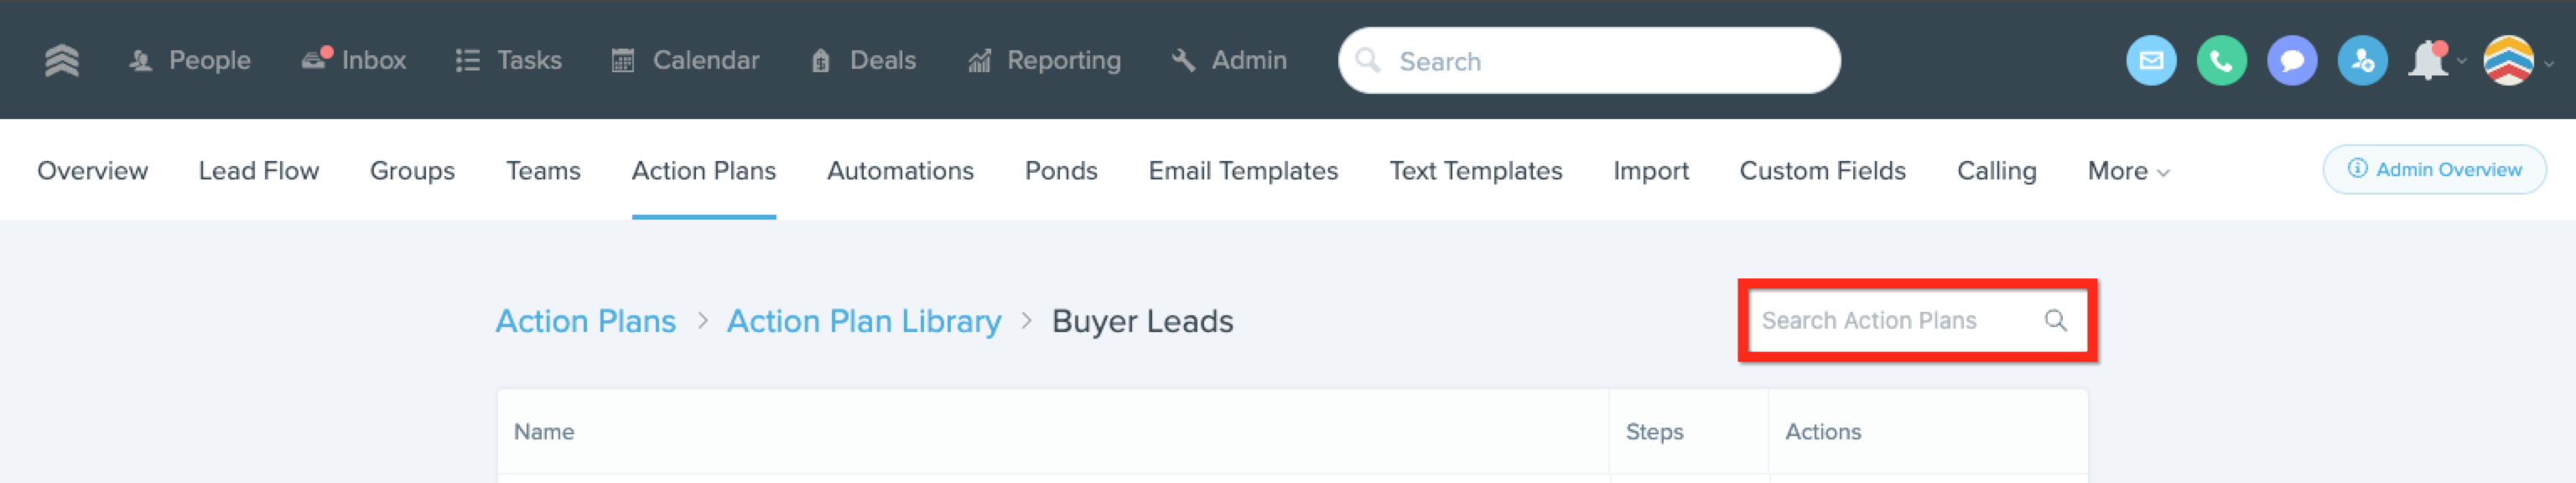Click the user profile avatar
Screen dimensions: 2576x483
[2508, 61]
